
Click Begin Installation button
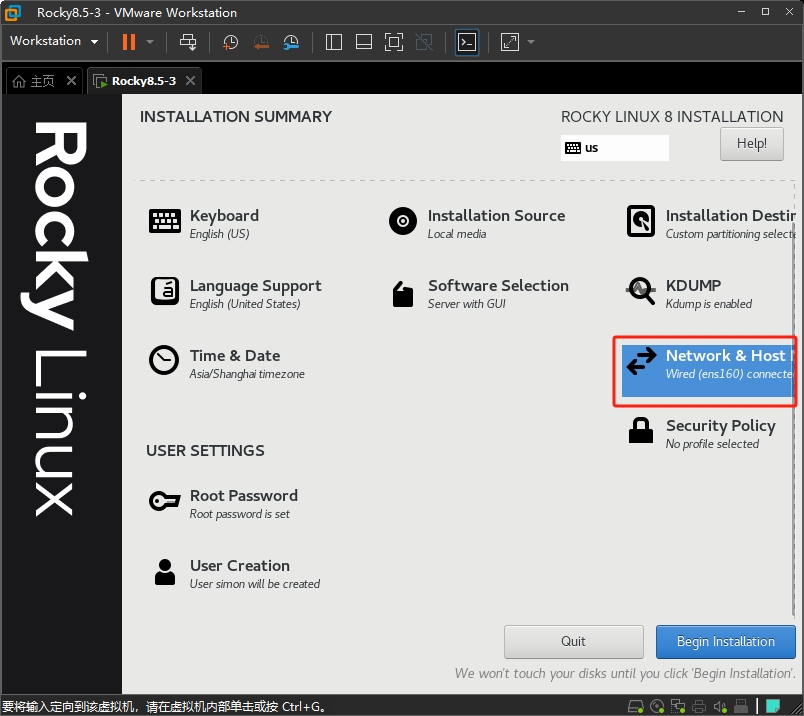click(726, 642)
